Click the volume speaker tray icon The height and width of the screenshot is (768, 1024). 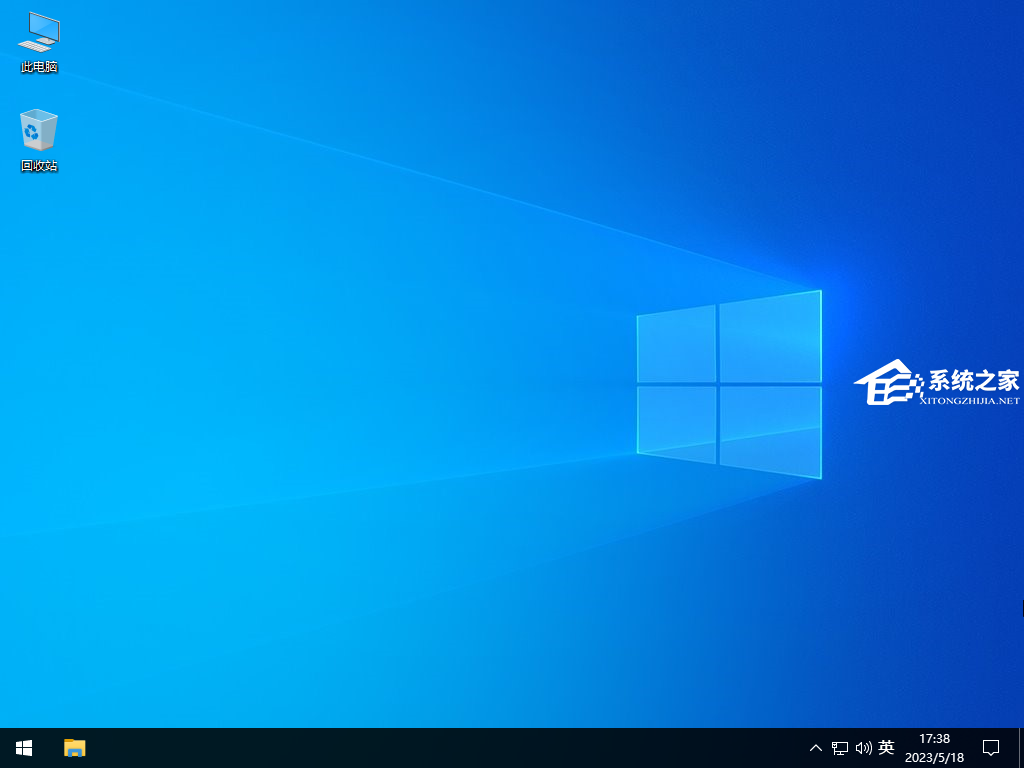[863, 748]
